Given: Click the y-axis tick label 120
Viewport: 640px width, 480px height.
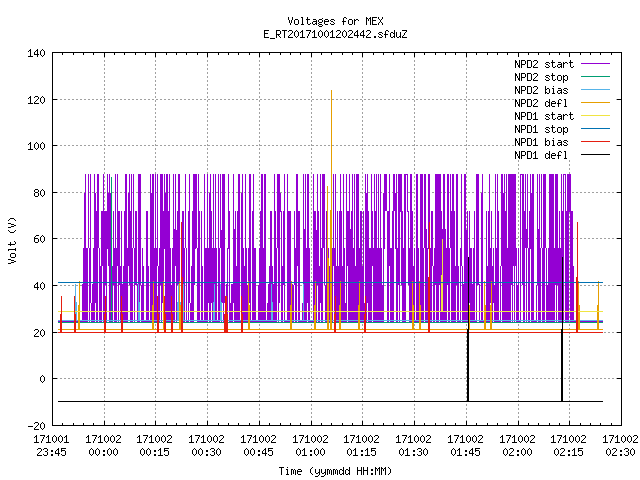Looking at the screenshot, I should tap(36, 100).
